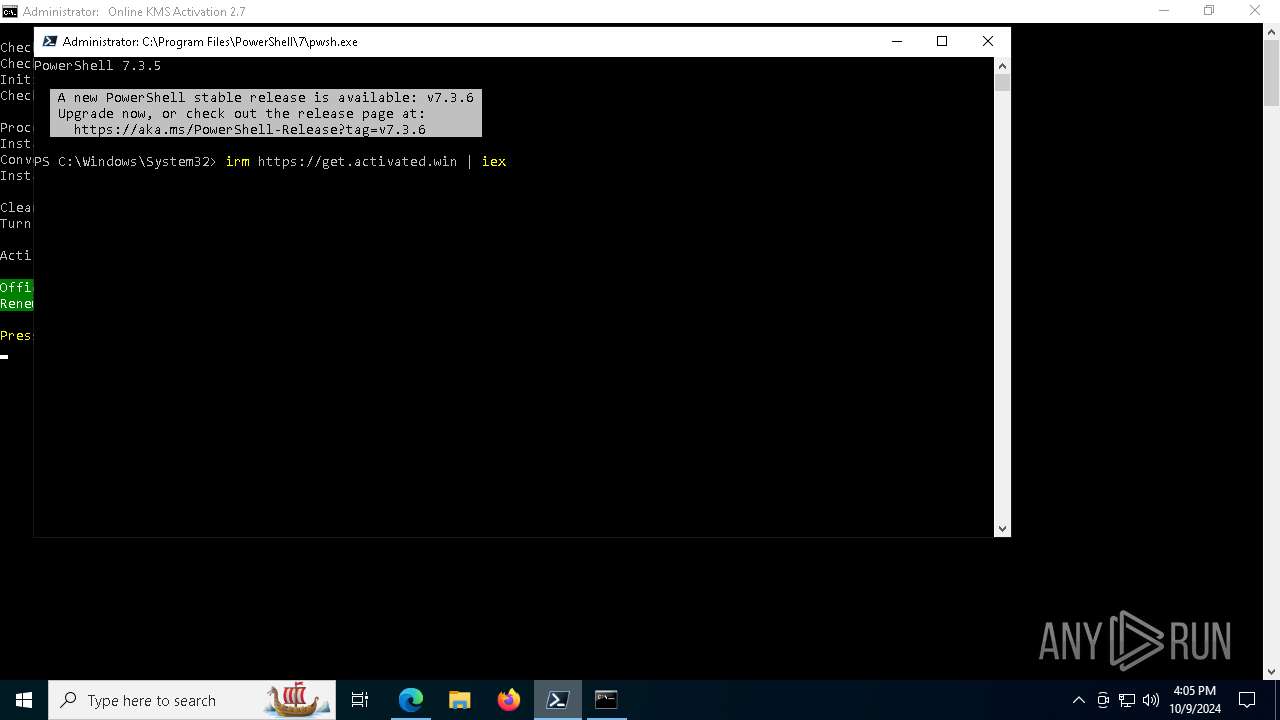Open File Explorer from the taskbar

click(460, 700)
